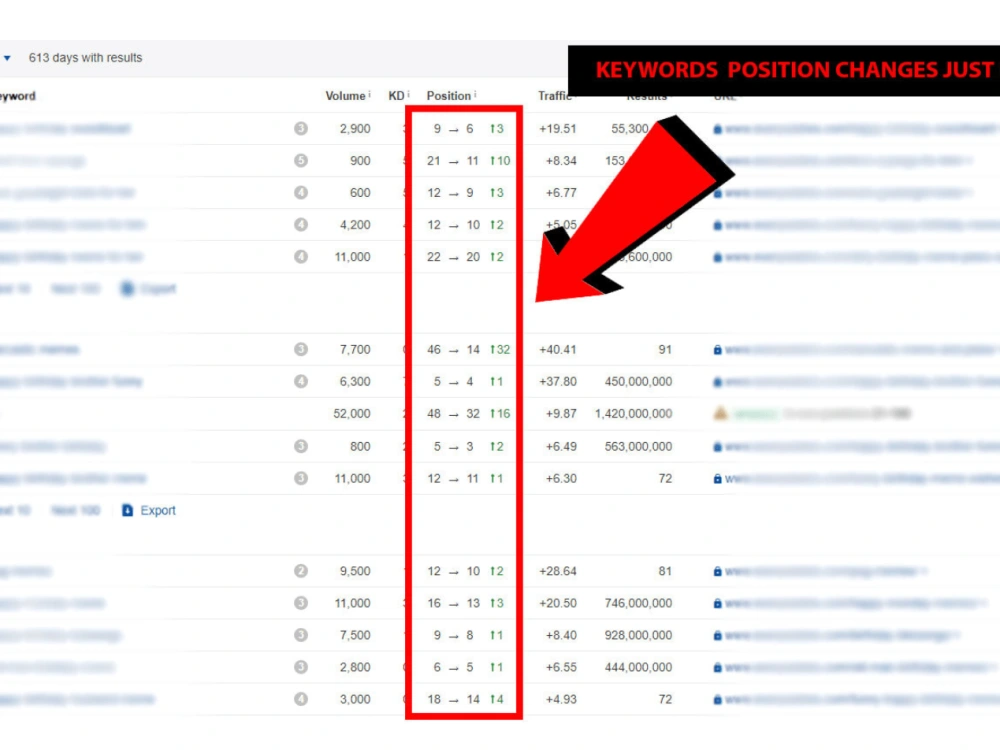Viewport: 1000px width, 750px height.
Task: Click warning triangle icon in 52,000 volume row
Action: (x=721, y=414)
